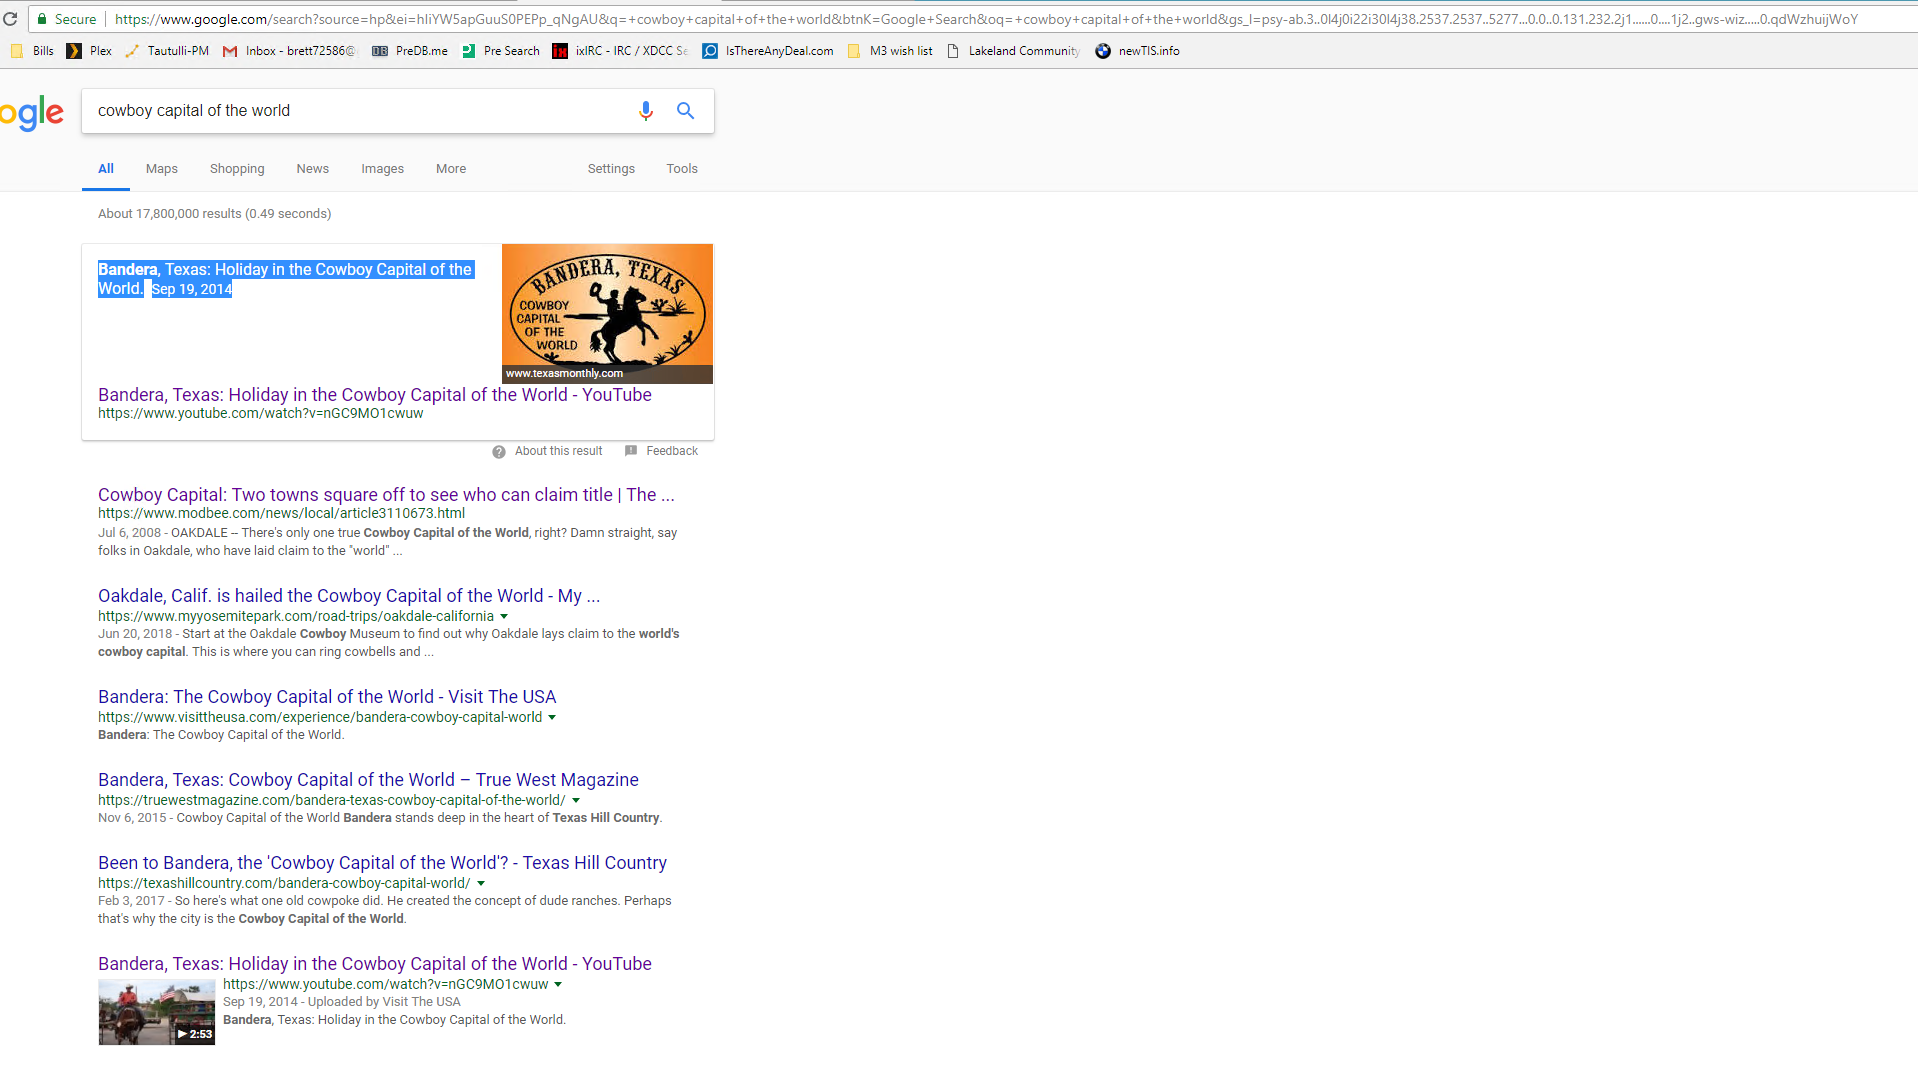The width and height of the screenshot is (1918, 1067).
Task: Click the Bandera Texas featured snippet image
Action: [x=607, y=313]
